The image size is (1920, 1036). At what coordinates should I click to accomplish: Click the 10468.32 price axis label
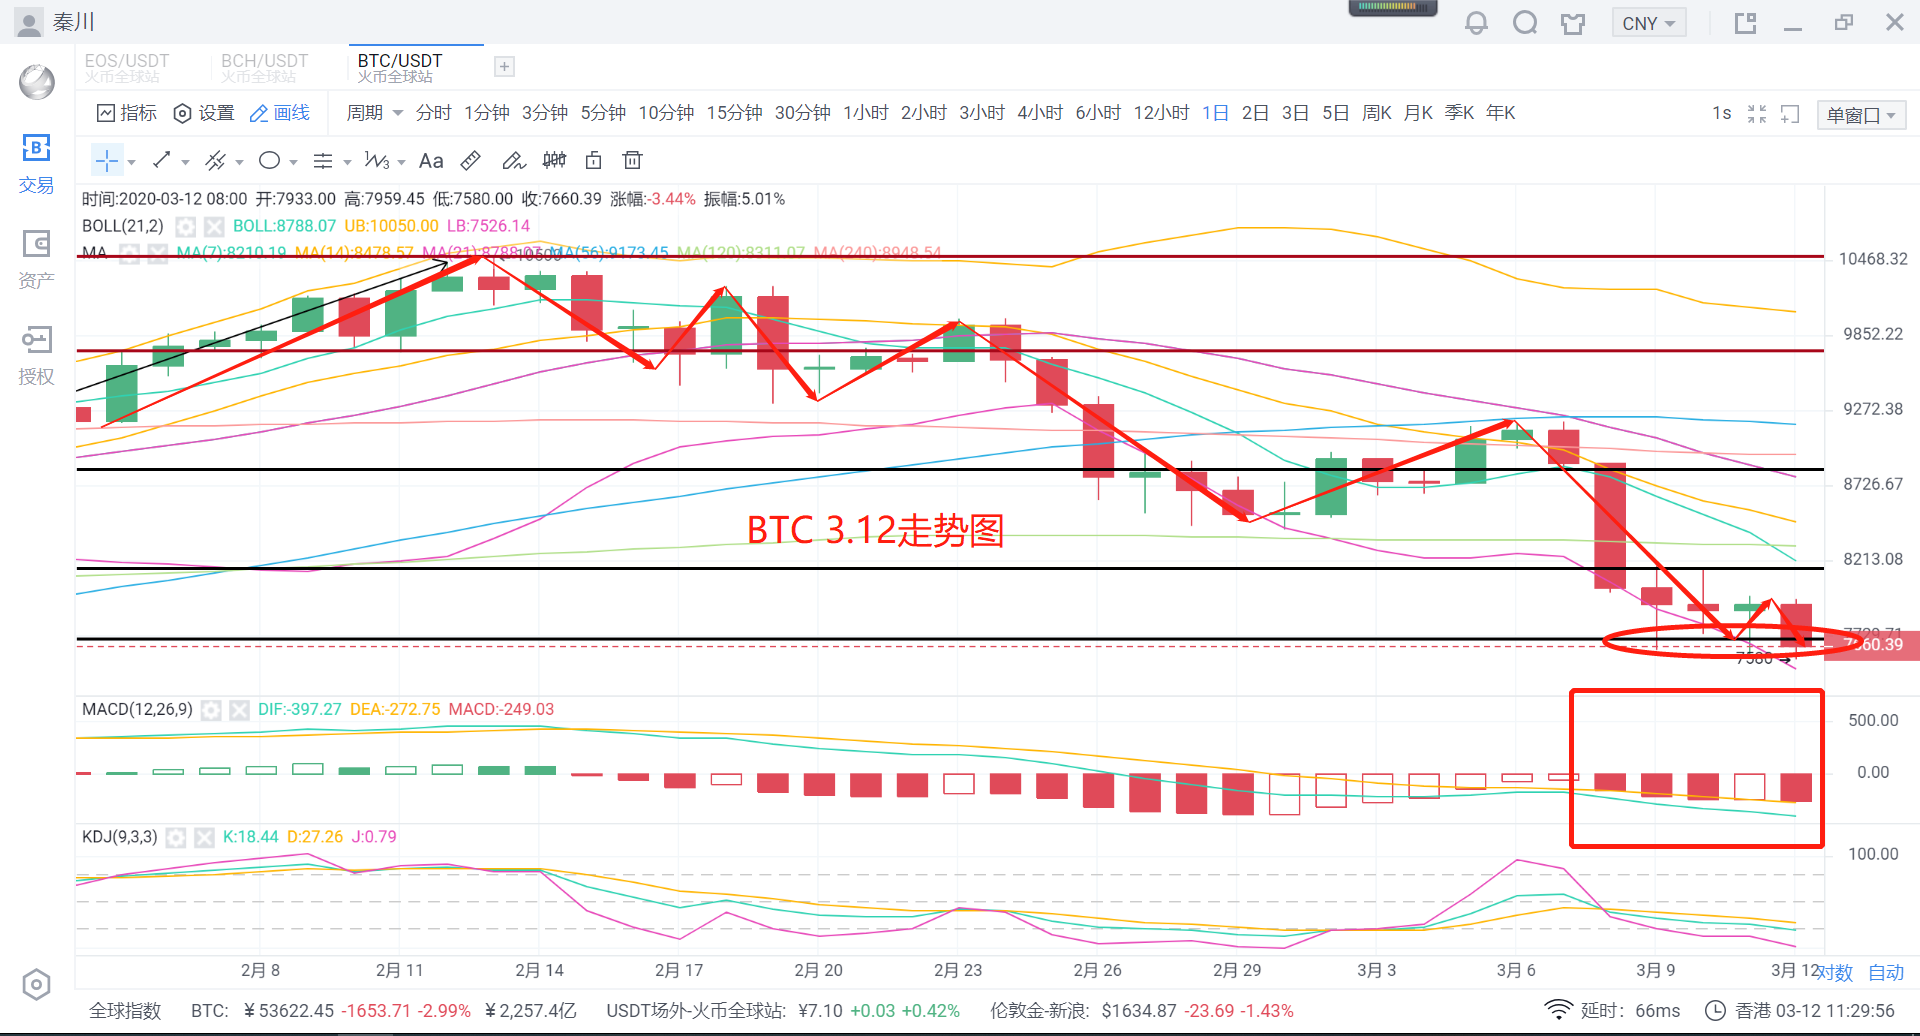point(1873,259)
